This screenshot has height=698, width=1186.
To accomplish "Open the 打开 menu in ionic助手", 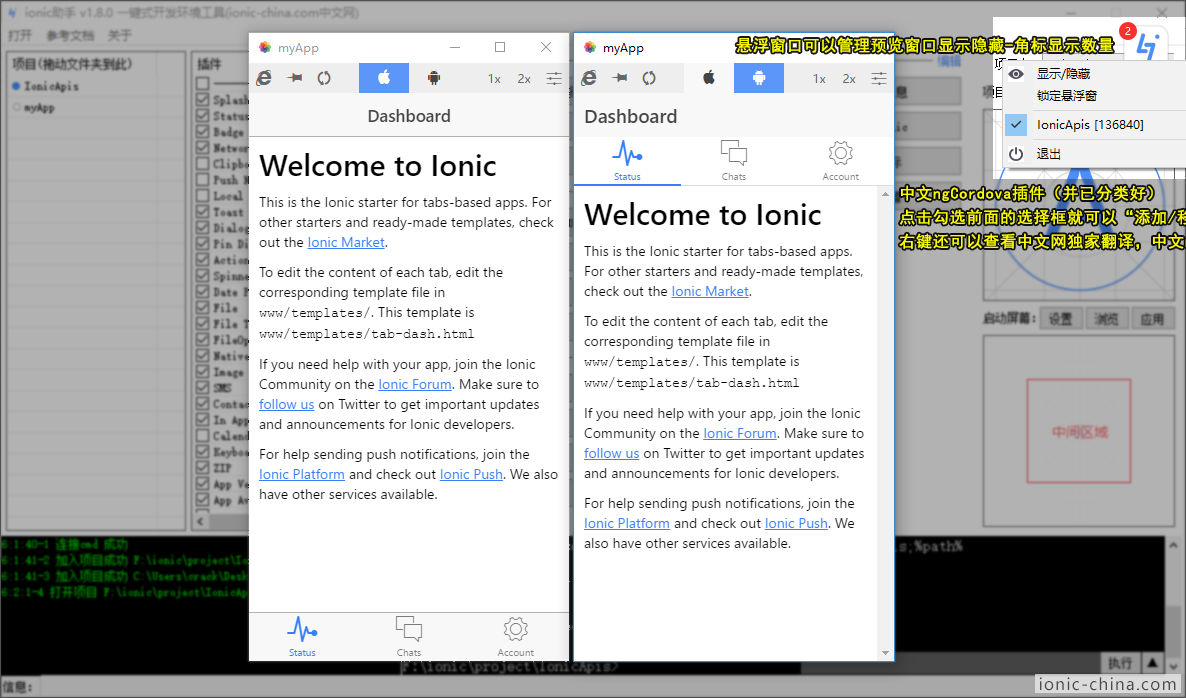I will pyautogui.click(x=20, y=36).
